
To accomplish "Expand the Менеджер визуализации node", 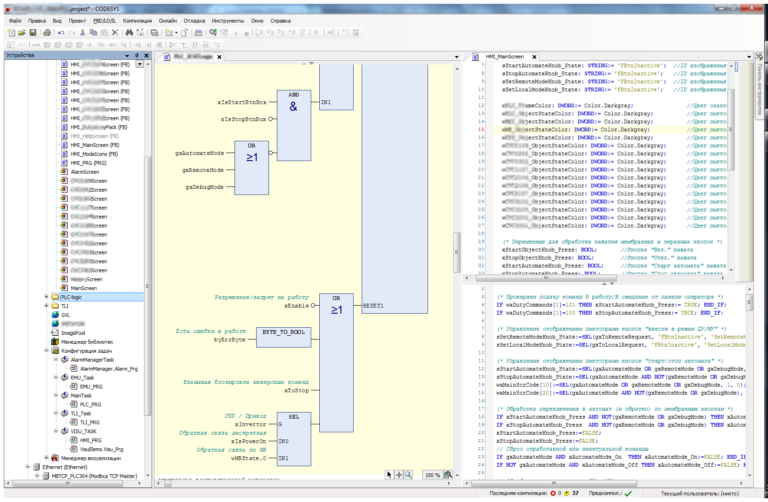I will 46,456.
